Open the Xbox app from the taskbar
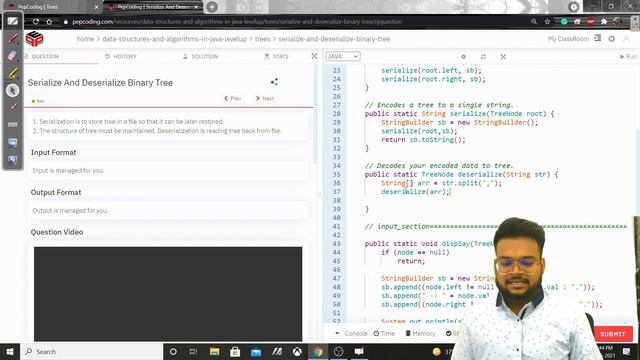 pyautogui.click(x=297, y=351)
